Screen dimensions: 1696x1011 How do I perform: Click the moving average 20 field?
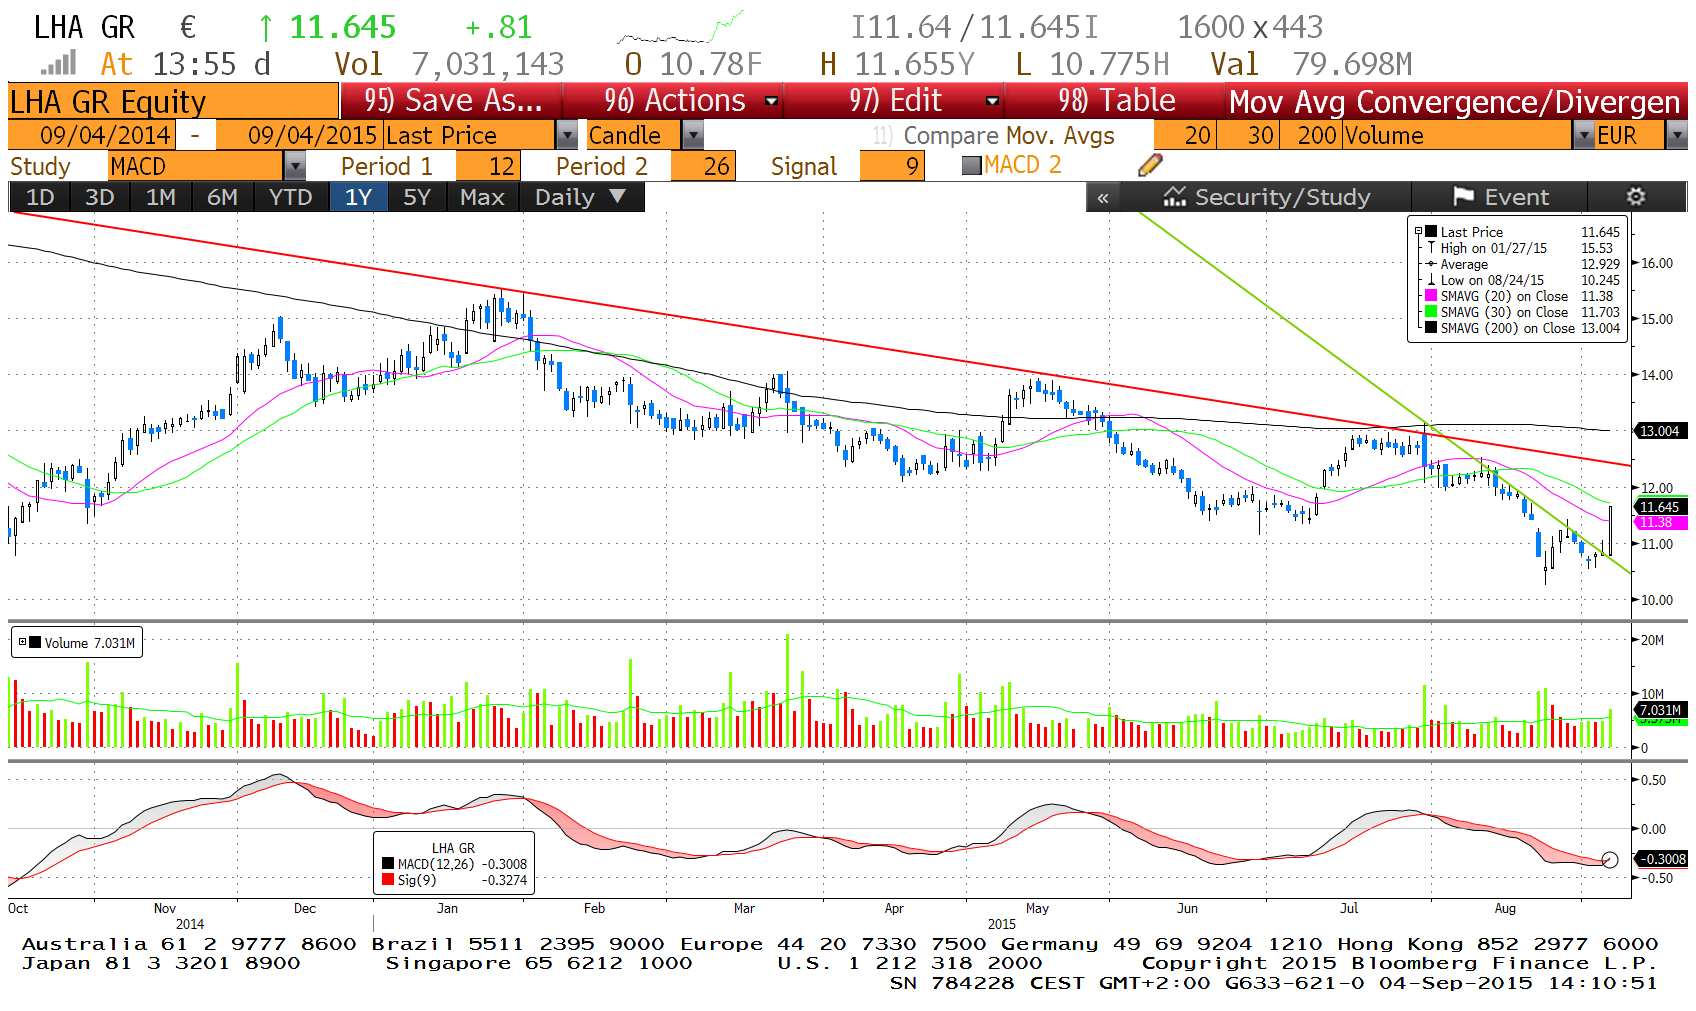pyautogui.click(x=1185, y=135)
